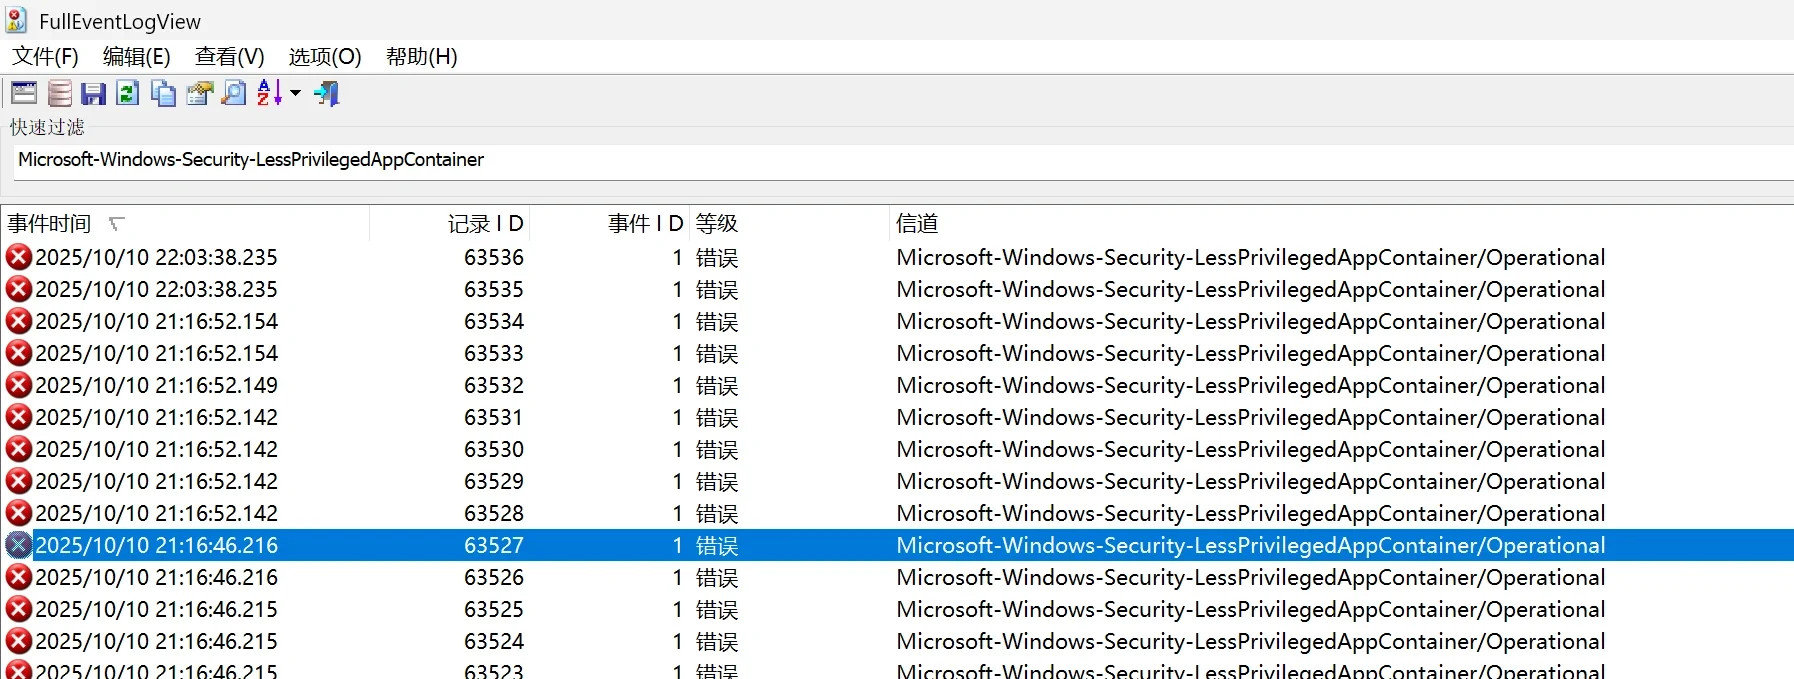Expand the sort options dropdown arrow
1794x679 pixels.
295,93
